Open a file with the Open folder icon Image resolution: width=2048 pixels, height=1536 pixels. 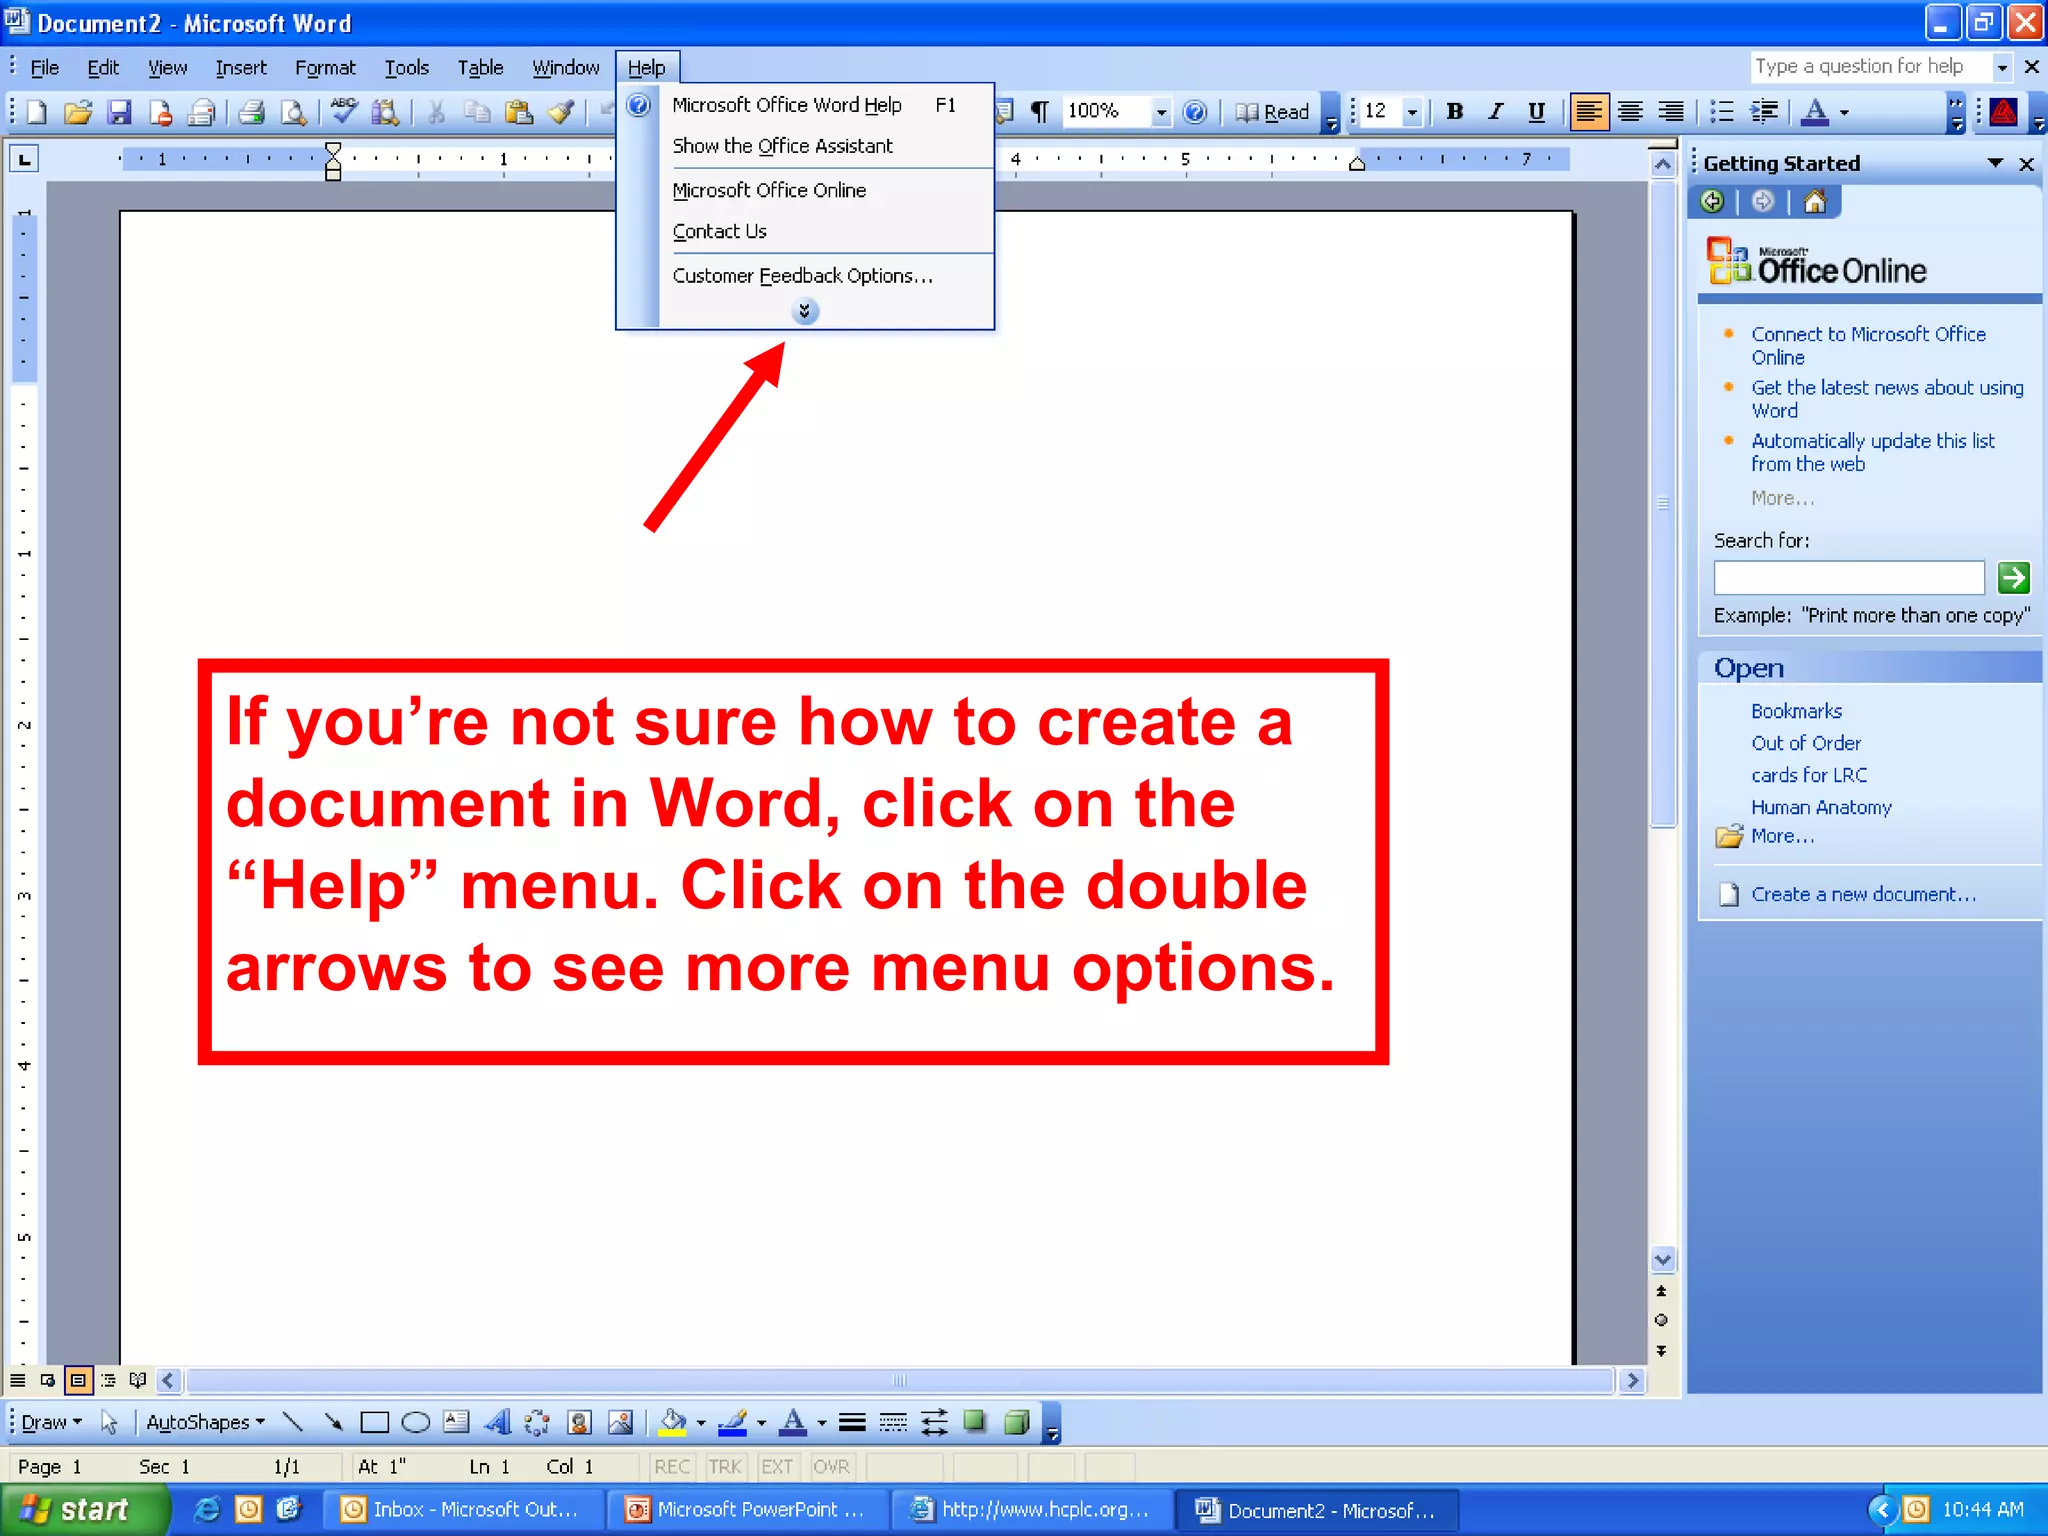[78, 112]
